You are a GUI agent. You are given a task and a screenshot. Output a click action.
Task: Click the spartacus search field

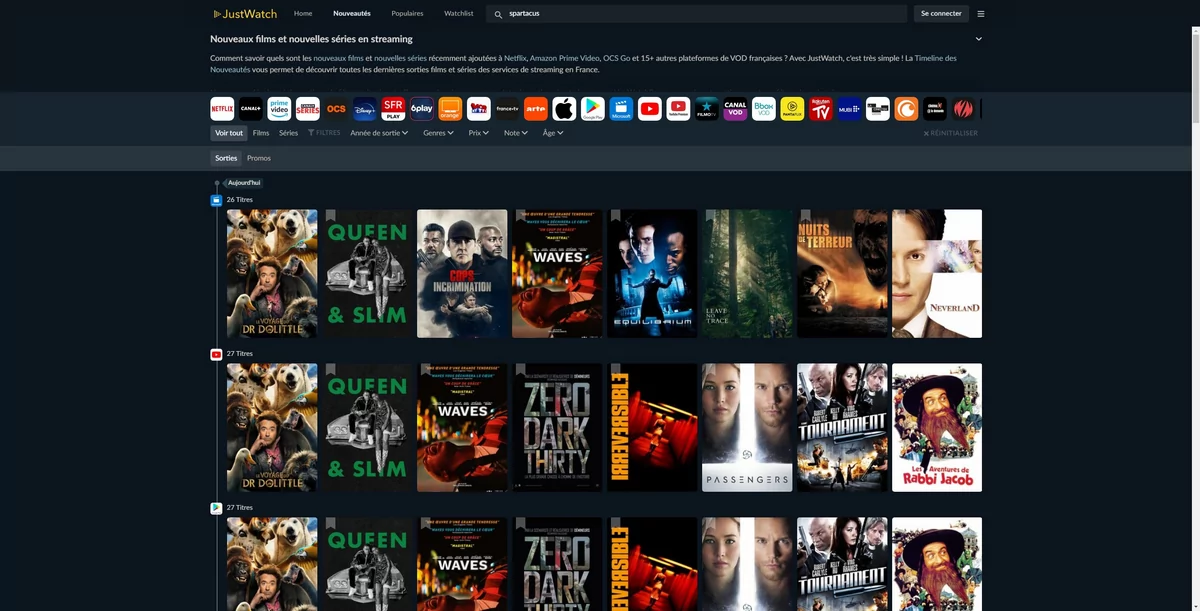pos(698,14)
